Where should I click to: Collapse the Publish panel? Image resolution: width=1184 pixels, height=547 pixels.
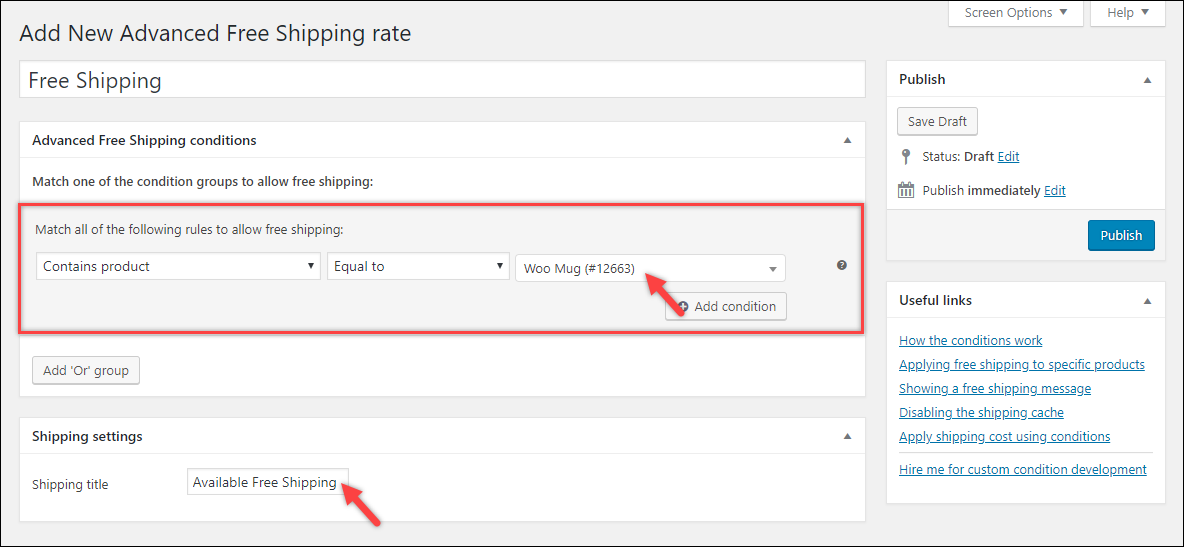(x=1148, y=79)
